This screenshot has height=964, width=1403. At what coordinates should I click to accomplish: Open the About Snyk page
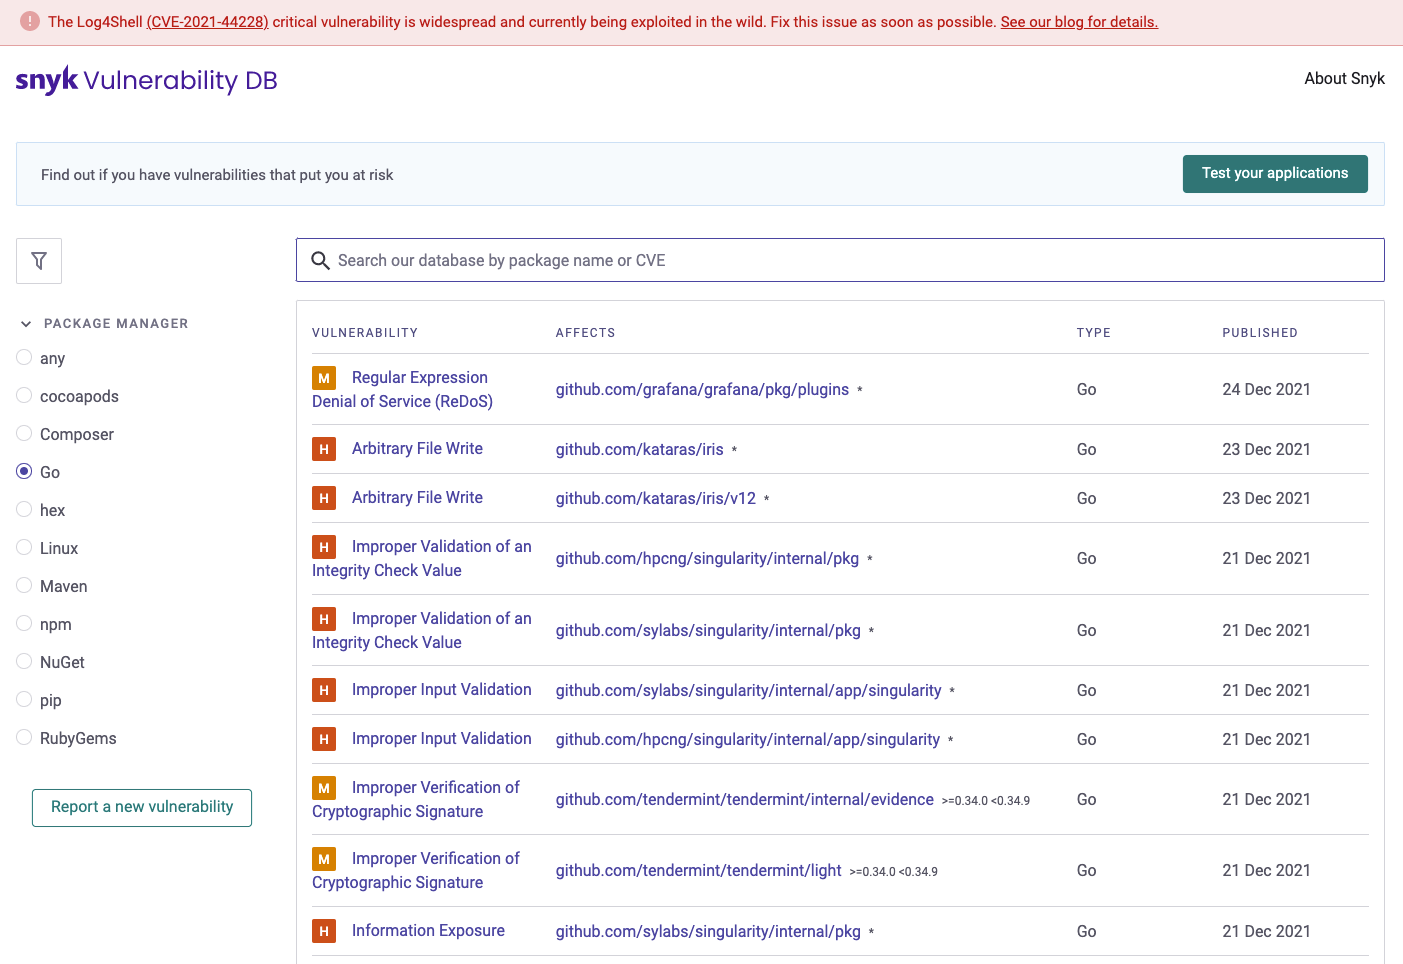point(1344,78)
